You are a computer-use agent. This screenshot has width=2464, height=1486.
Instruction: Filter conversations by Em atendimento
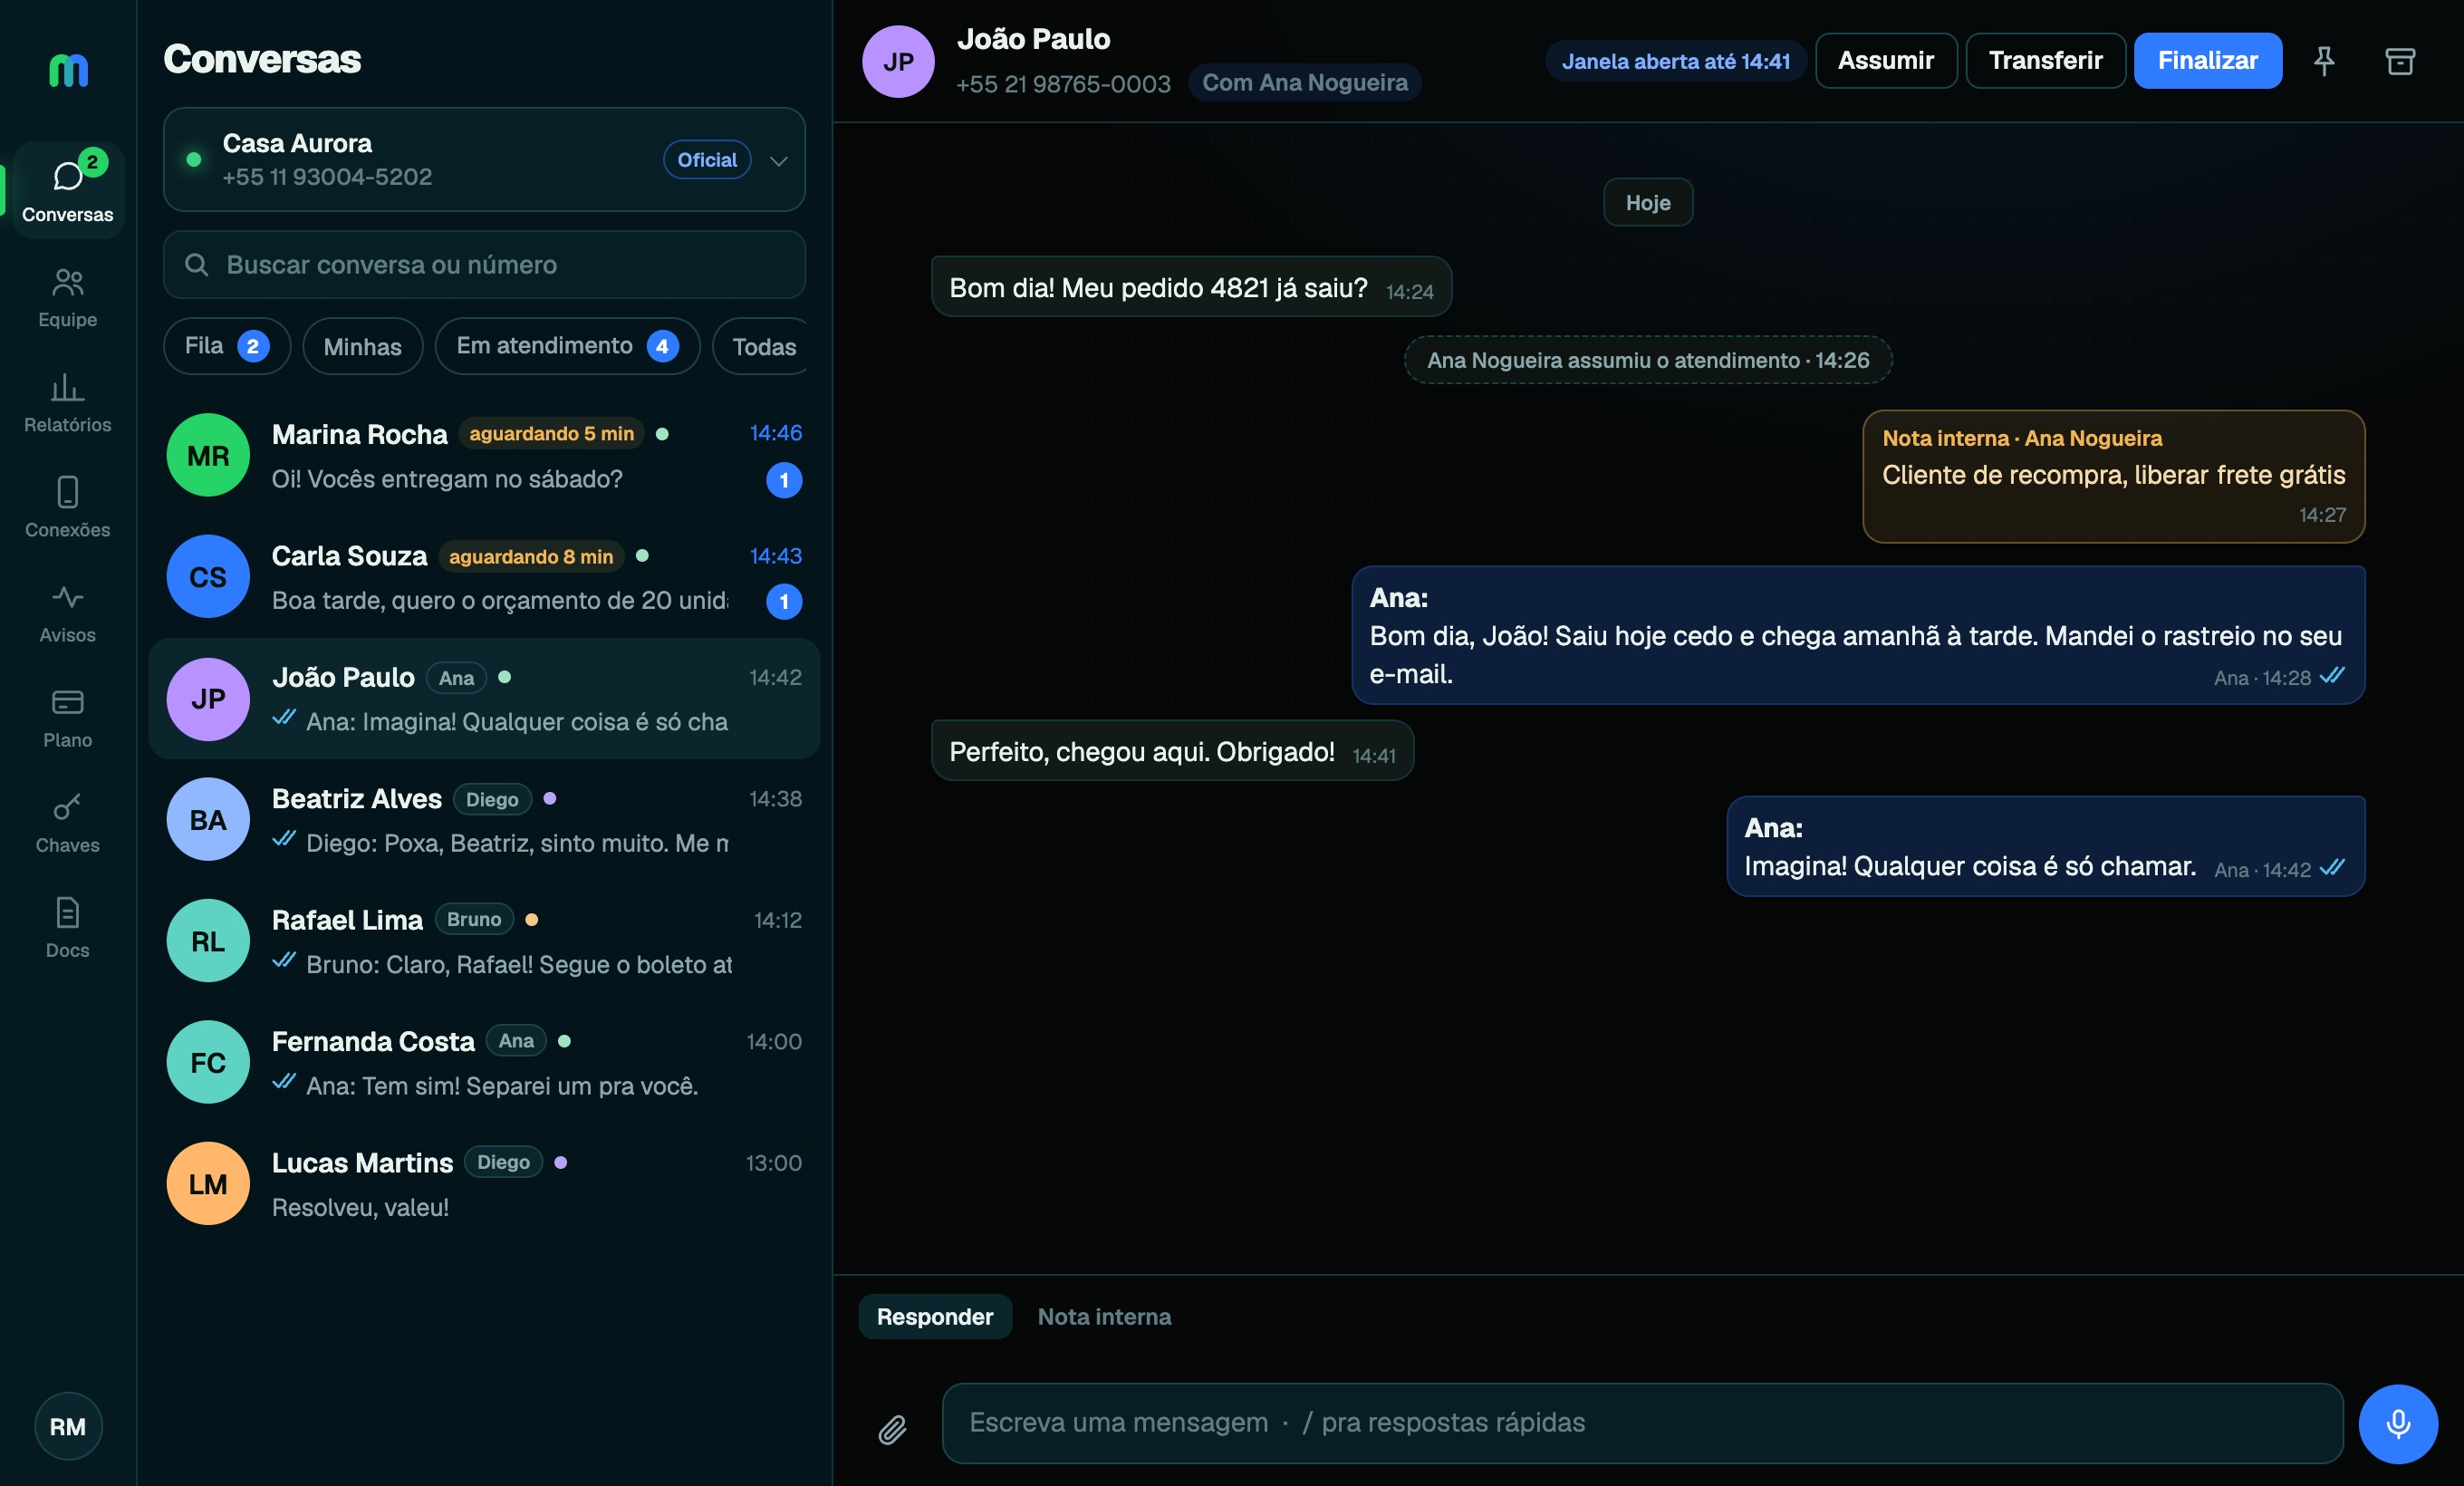point(567,346)
